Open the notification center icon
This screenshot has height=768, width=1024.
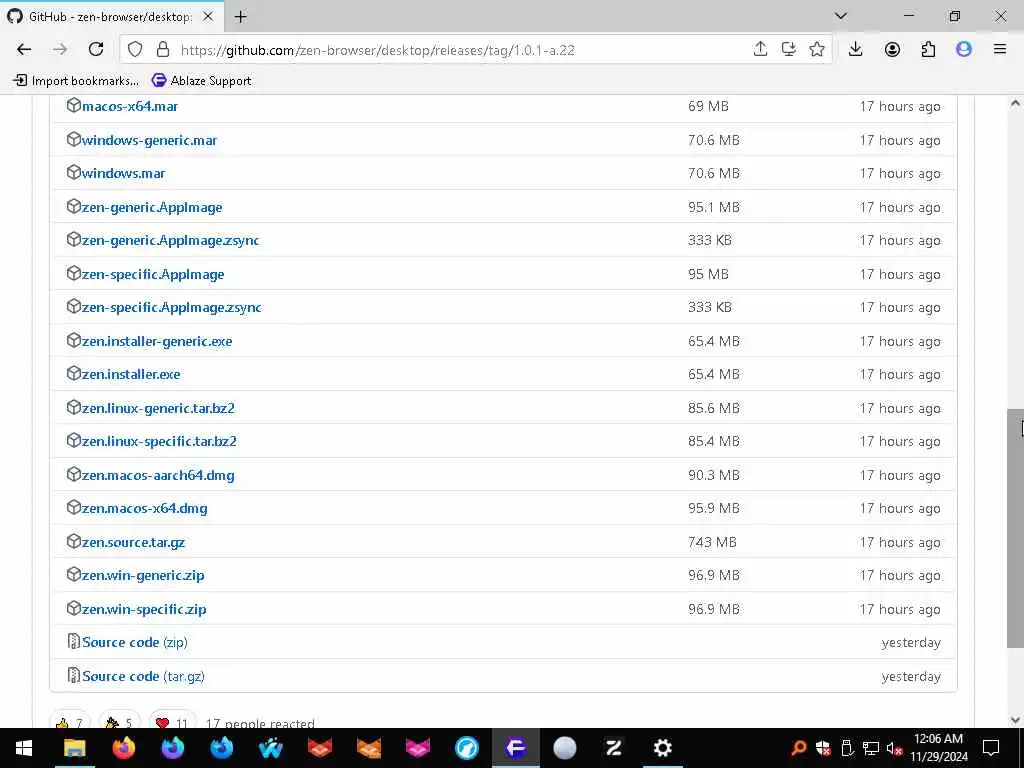click(991, 748)
